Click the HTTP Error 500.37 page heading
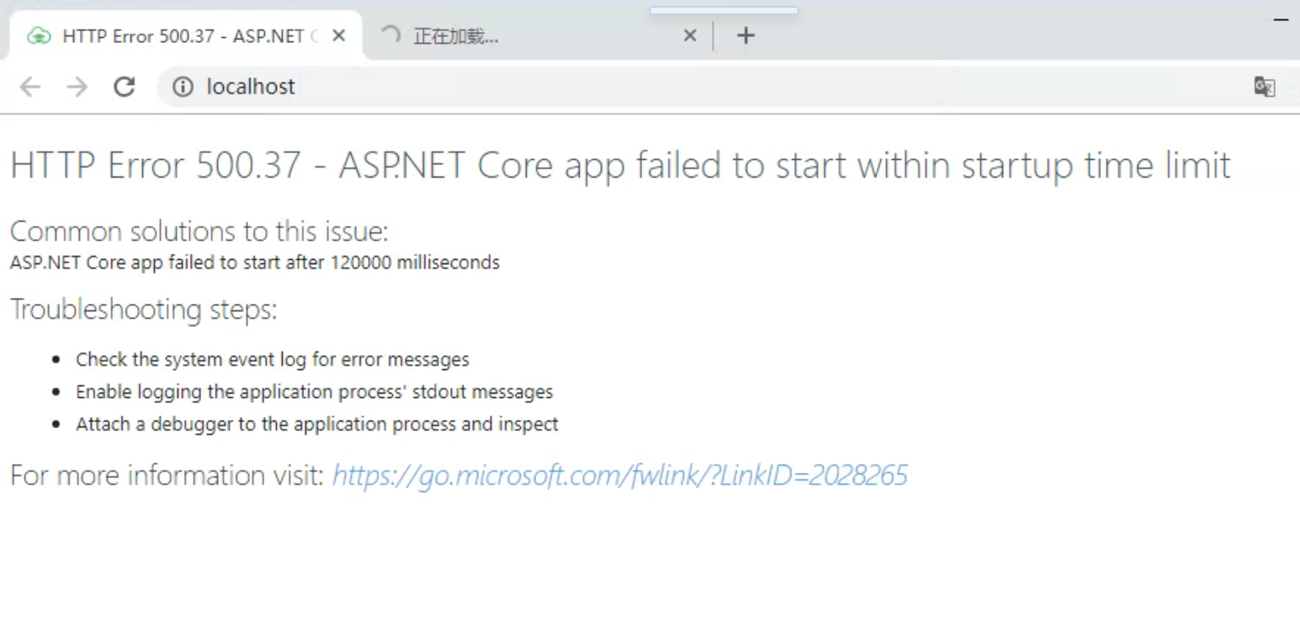 coord(620,165)
